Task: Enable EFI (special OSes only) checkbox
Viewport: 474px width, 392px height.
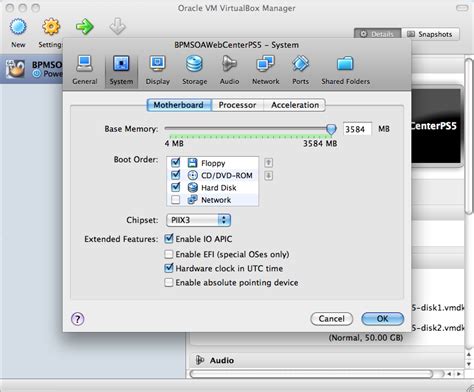Action: (169, 254)
